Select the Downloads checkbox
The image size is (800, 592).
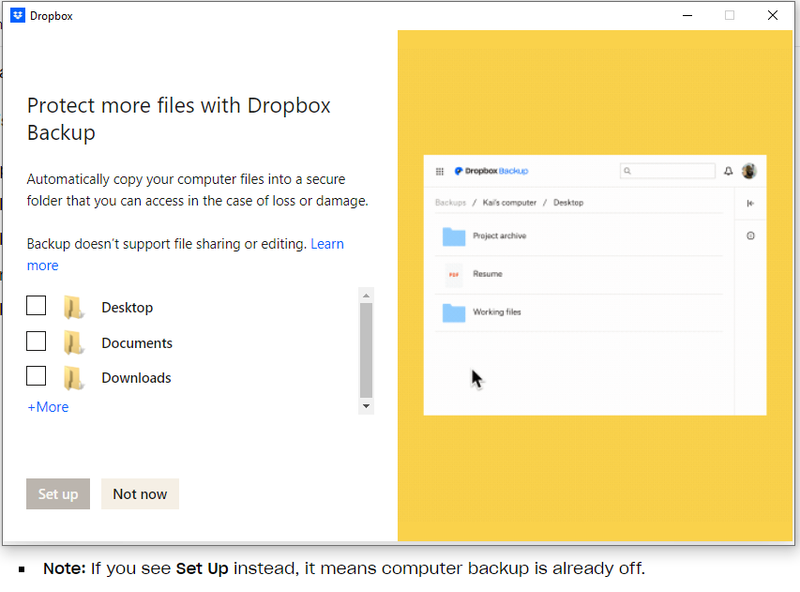(36, 377)
